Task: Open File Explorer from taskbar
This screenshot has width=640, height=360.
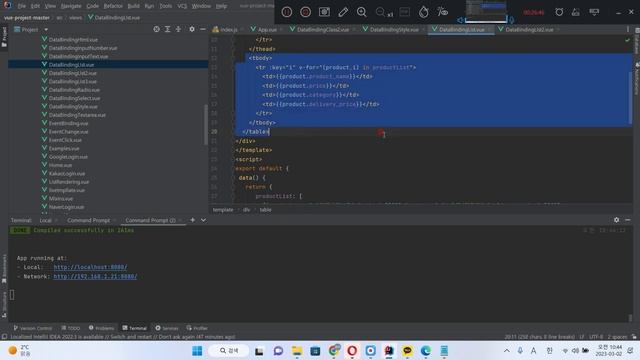Action: (x=297, y=351)
